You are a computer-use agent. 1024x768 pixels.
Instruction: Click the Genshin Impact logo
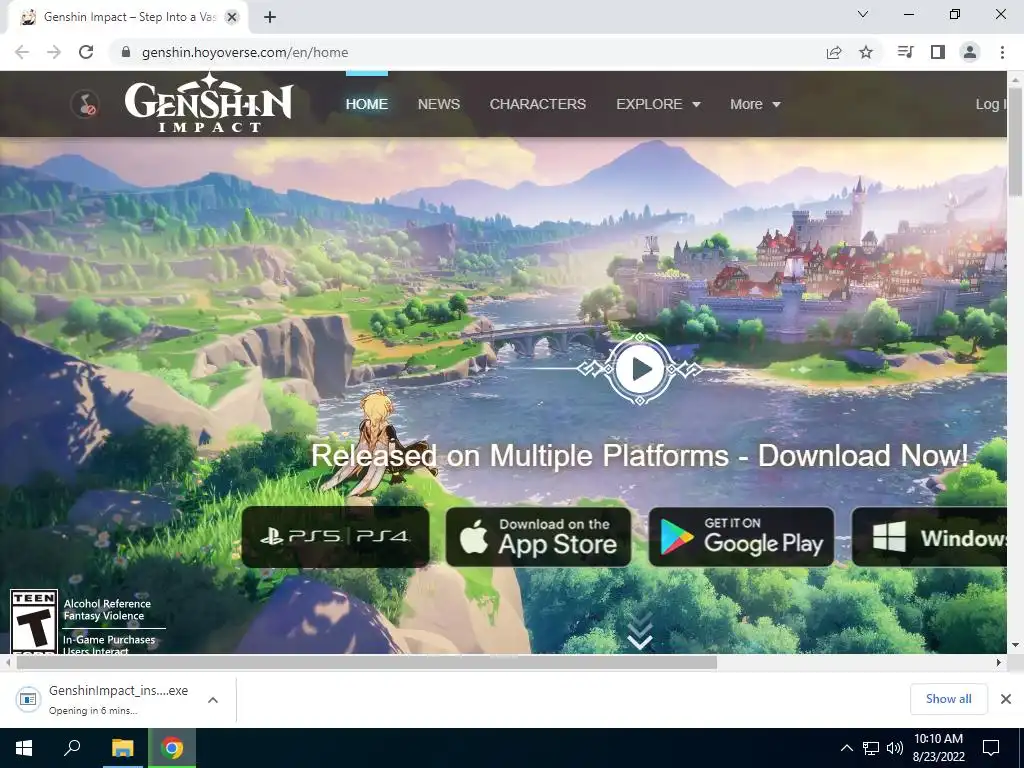tap(208, 103)
